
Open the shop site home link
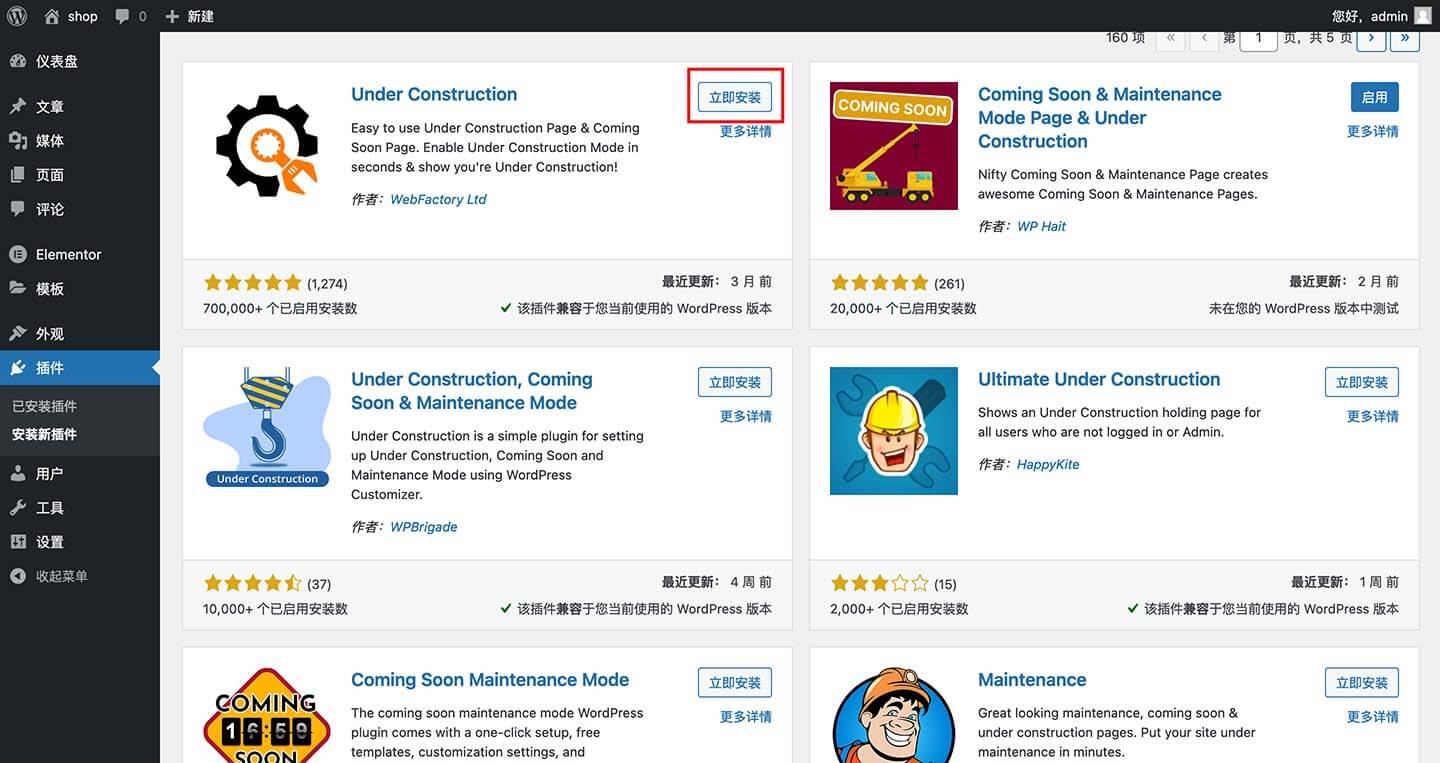click(71, 16)
